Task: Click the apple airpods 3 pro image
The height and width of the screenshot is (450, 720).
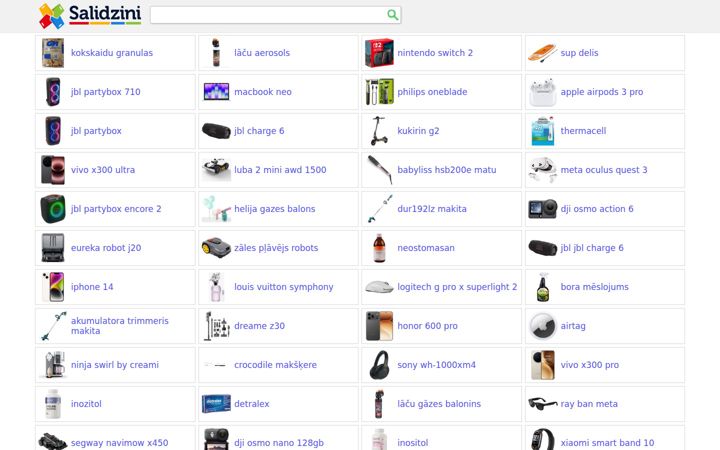Action: (x=542, y=92)
